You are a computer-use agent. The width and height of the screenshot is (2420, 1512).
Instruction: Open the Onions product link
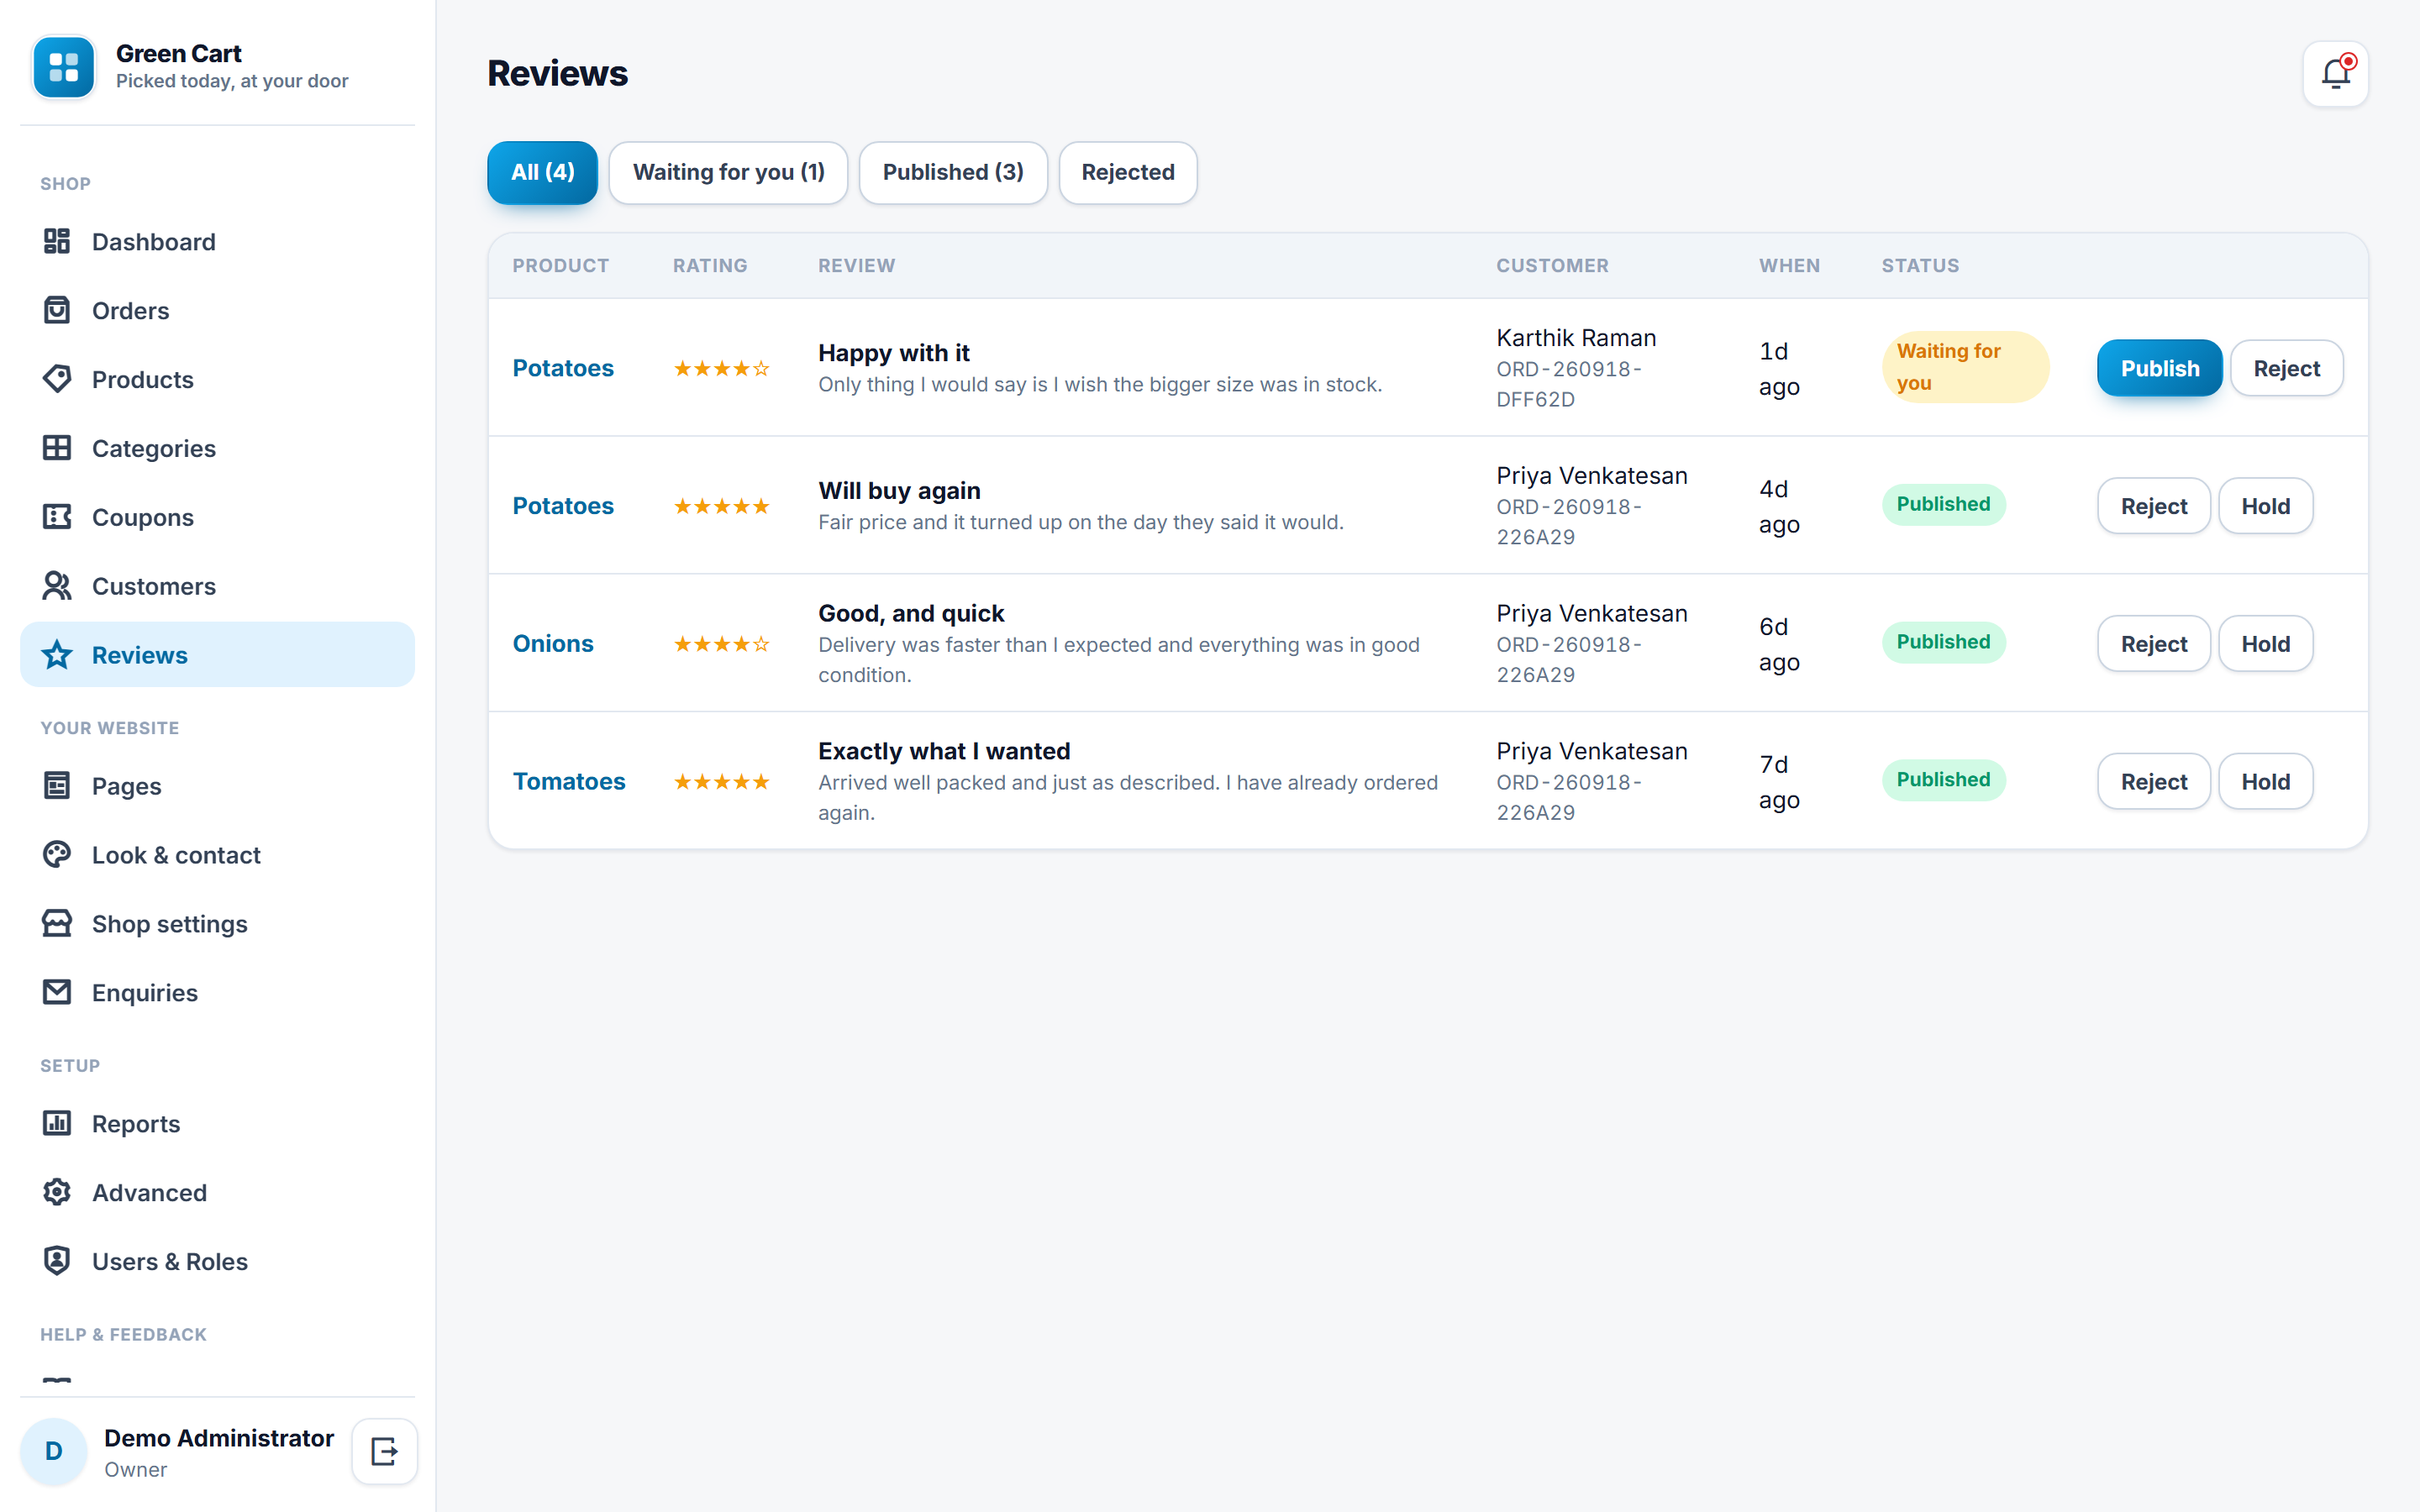click(553, 644)
